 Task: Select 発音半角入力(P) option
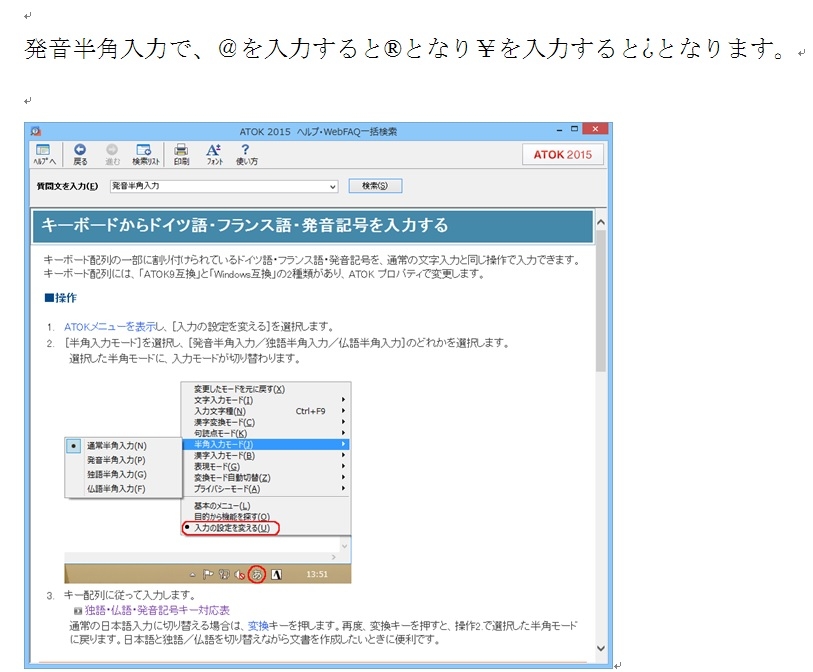117,460
